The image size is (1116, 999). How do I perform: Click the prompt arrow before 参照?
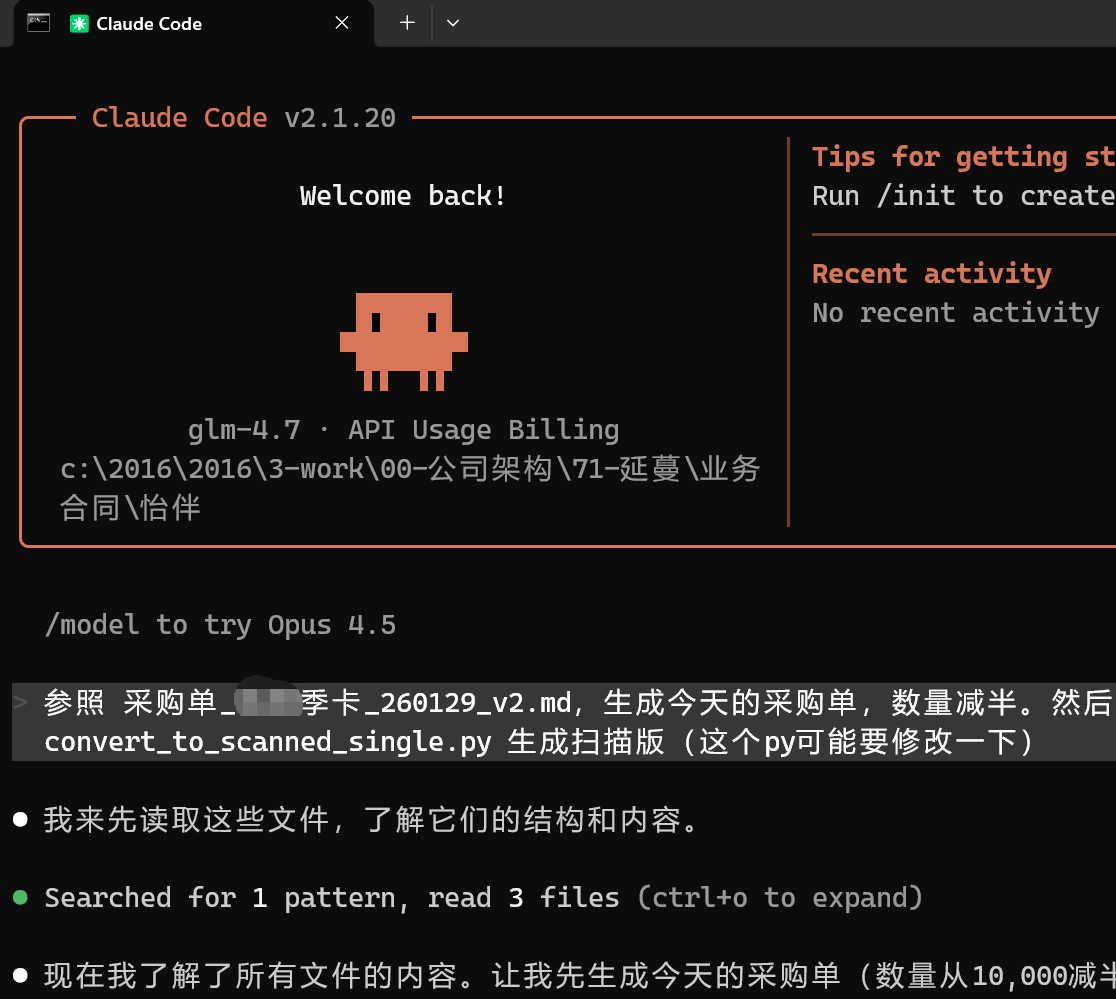pyautogui.click(x=21, y=703)
